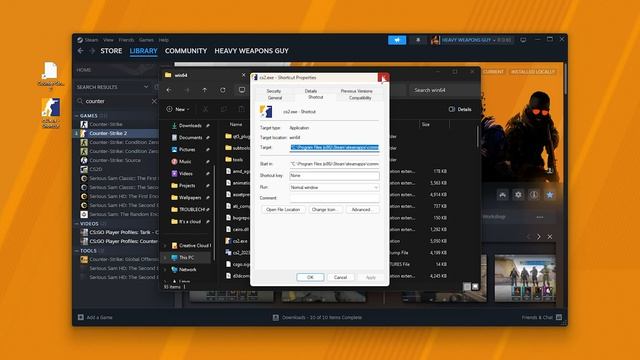Open the Steam Big Picture mode icon
The height and width of the screenshot is (360, 640).
523,40
